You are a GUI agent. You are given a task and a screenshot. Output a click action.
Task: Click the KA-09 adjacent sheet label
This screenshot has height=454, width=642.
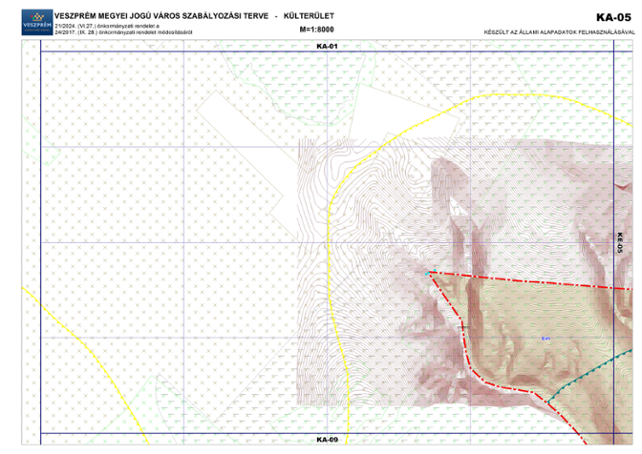(327, 439)
